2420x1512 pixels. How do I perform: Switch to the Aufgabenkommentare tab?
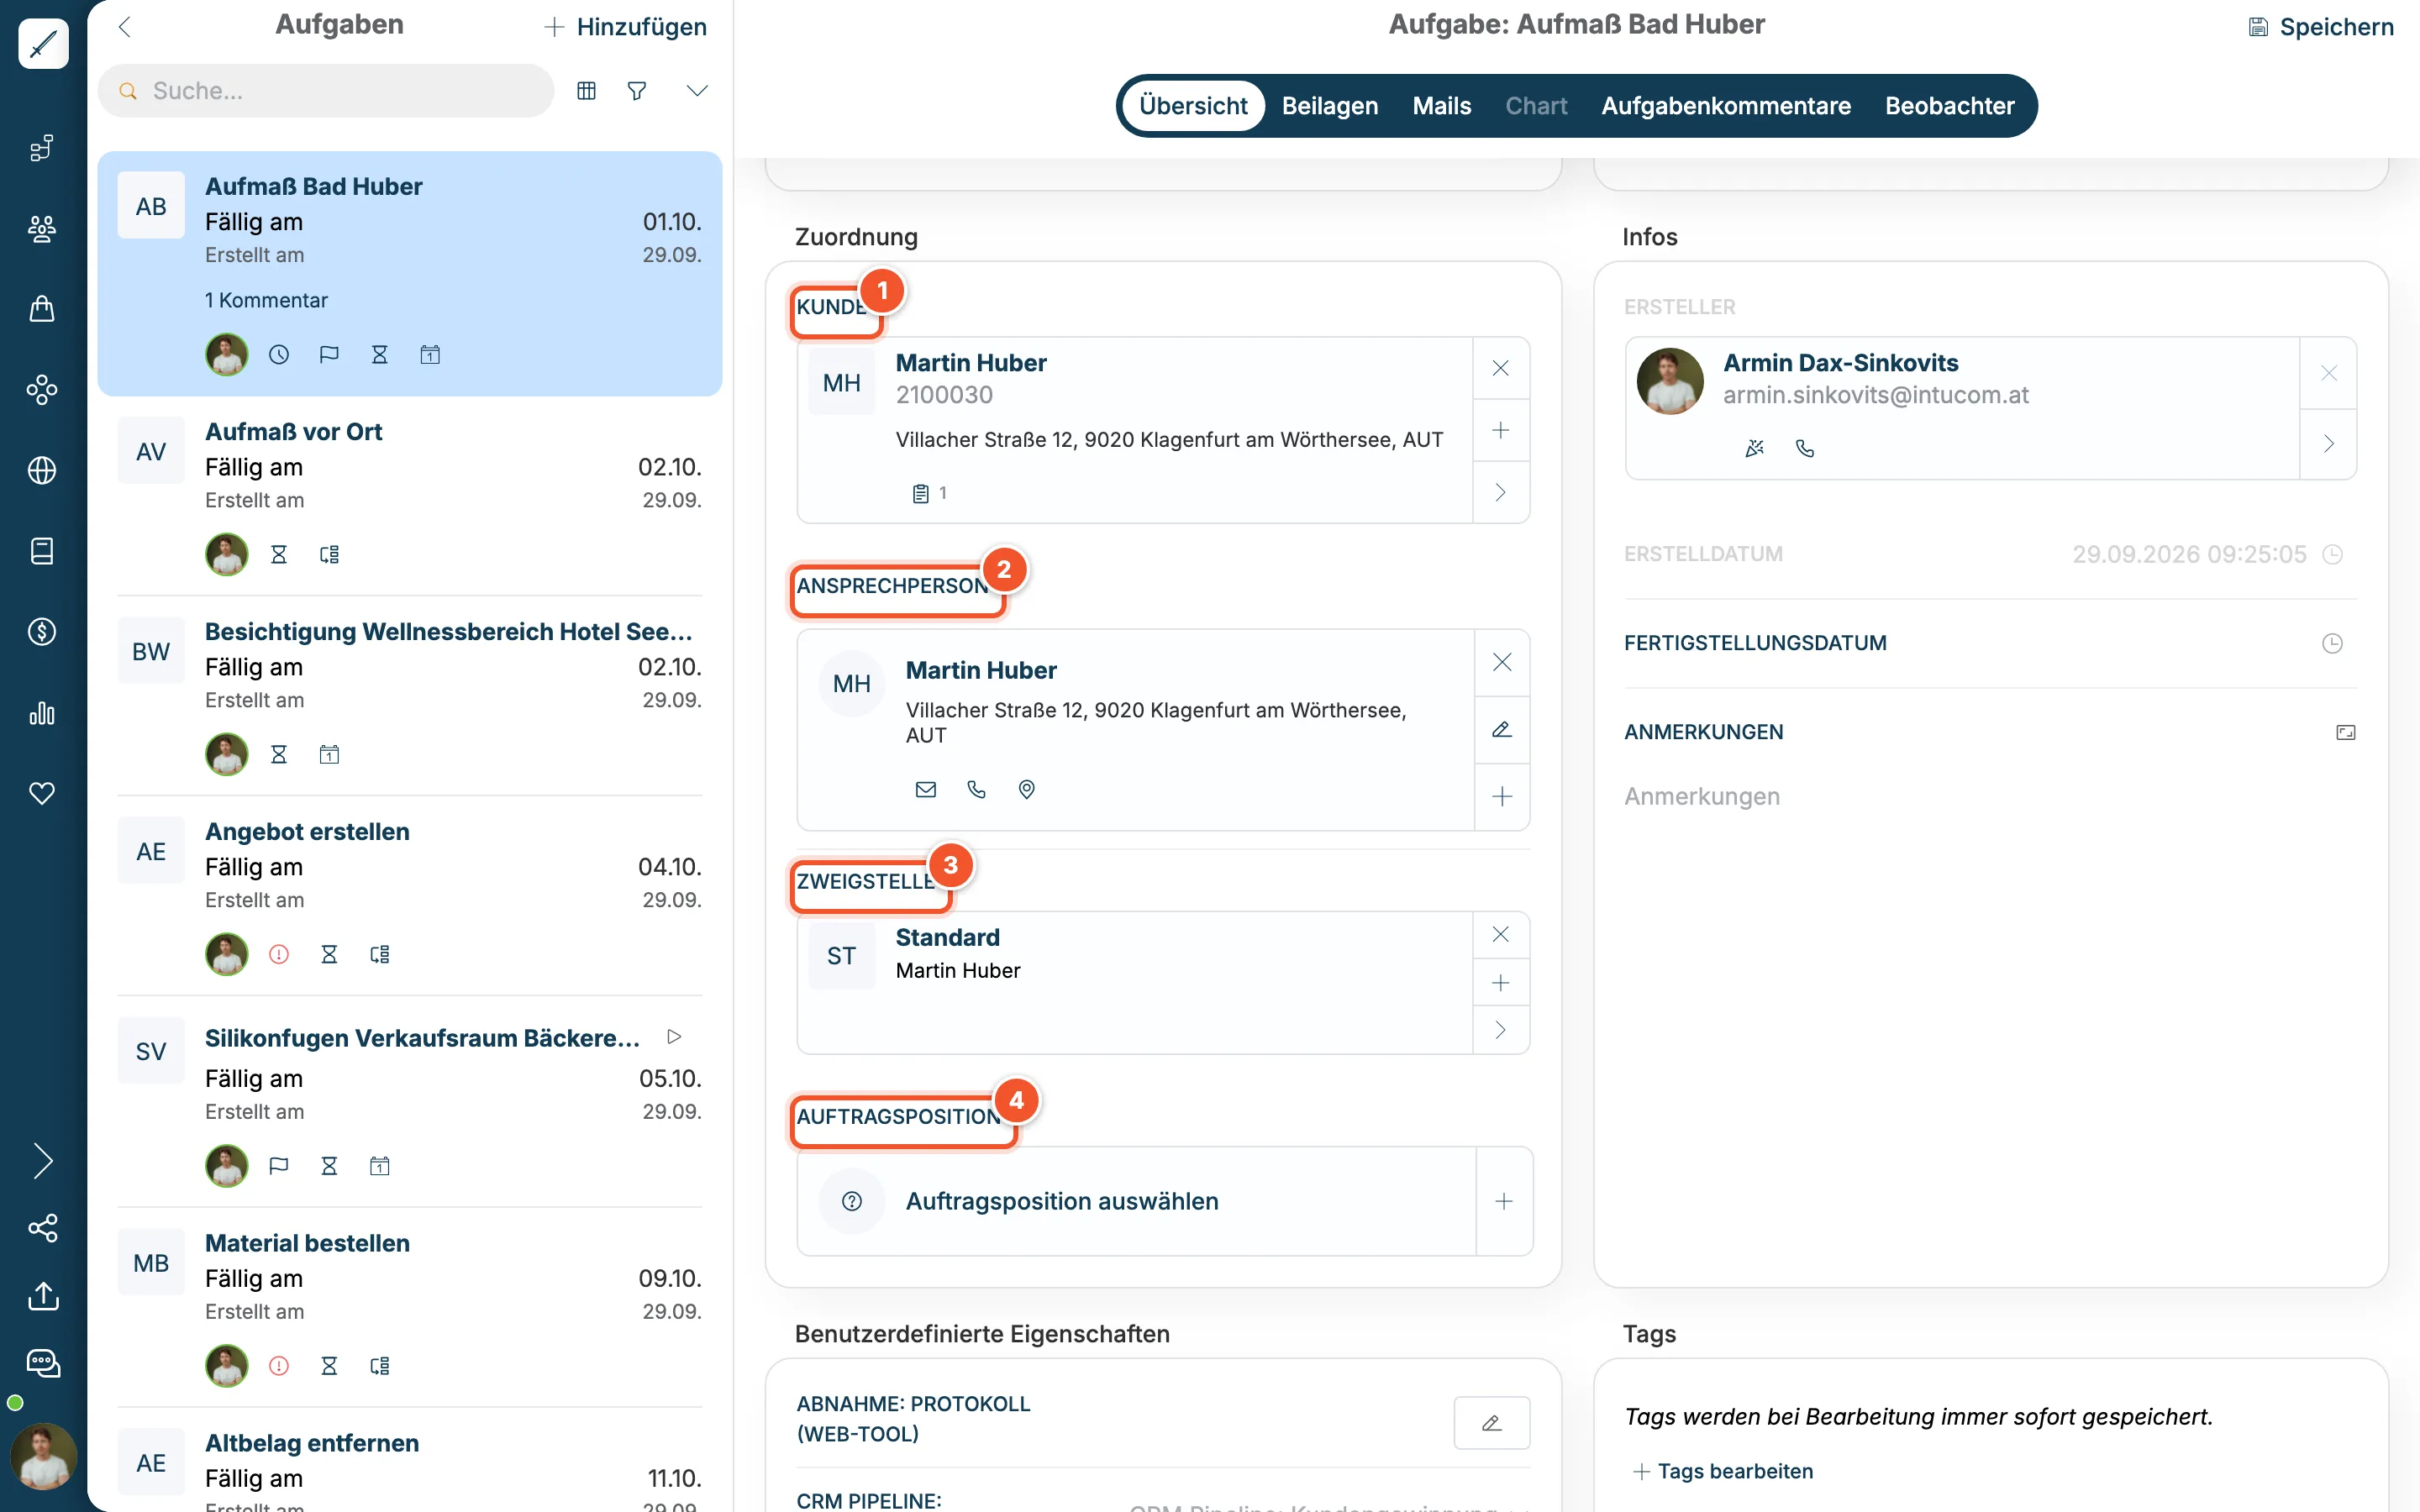coord(1725,106)
